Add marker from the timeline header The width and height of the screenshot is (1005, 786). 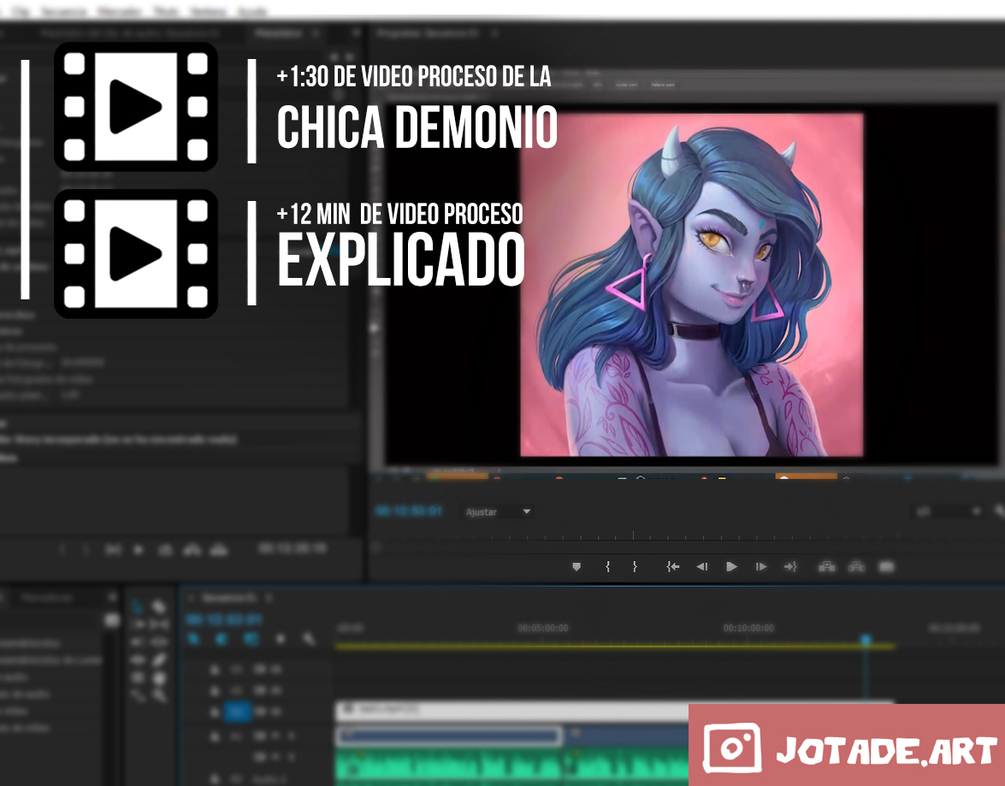(x=280, y=639)
